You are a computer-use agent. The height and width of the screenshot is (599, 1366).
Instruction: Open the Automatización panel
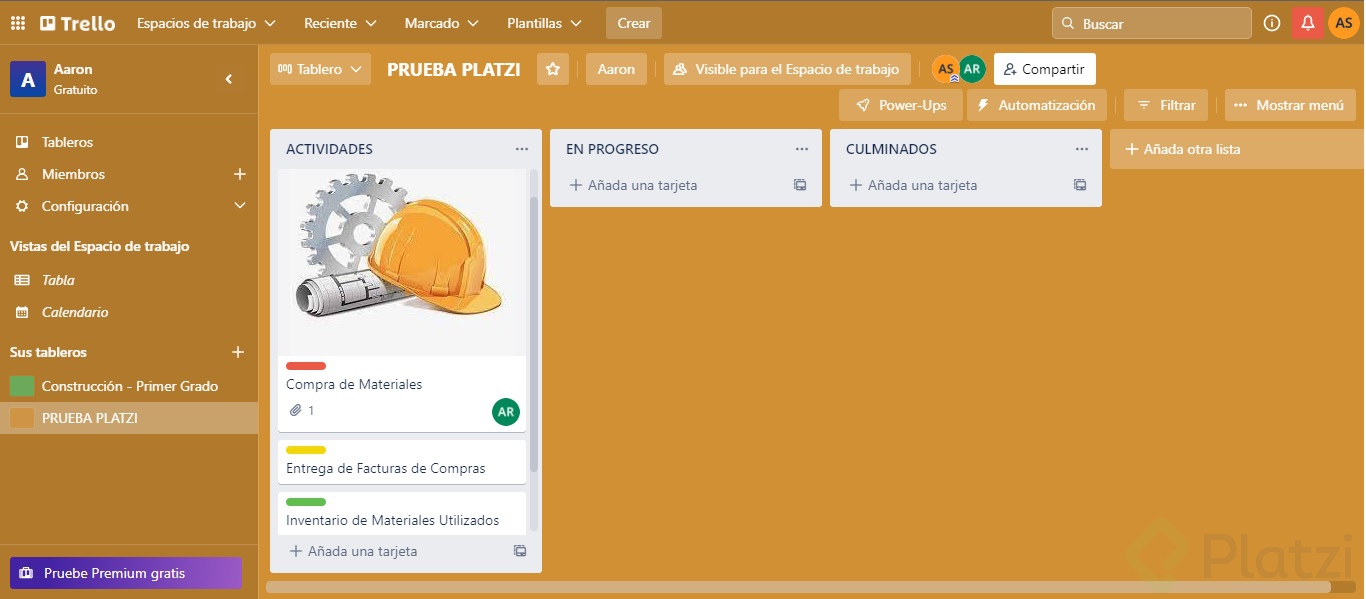click(x=1036, y=104)
